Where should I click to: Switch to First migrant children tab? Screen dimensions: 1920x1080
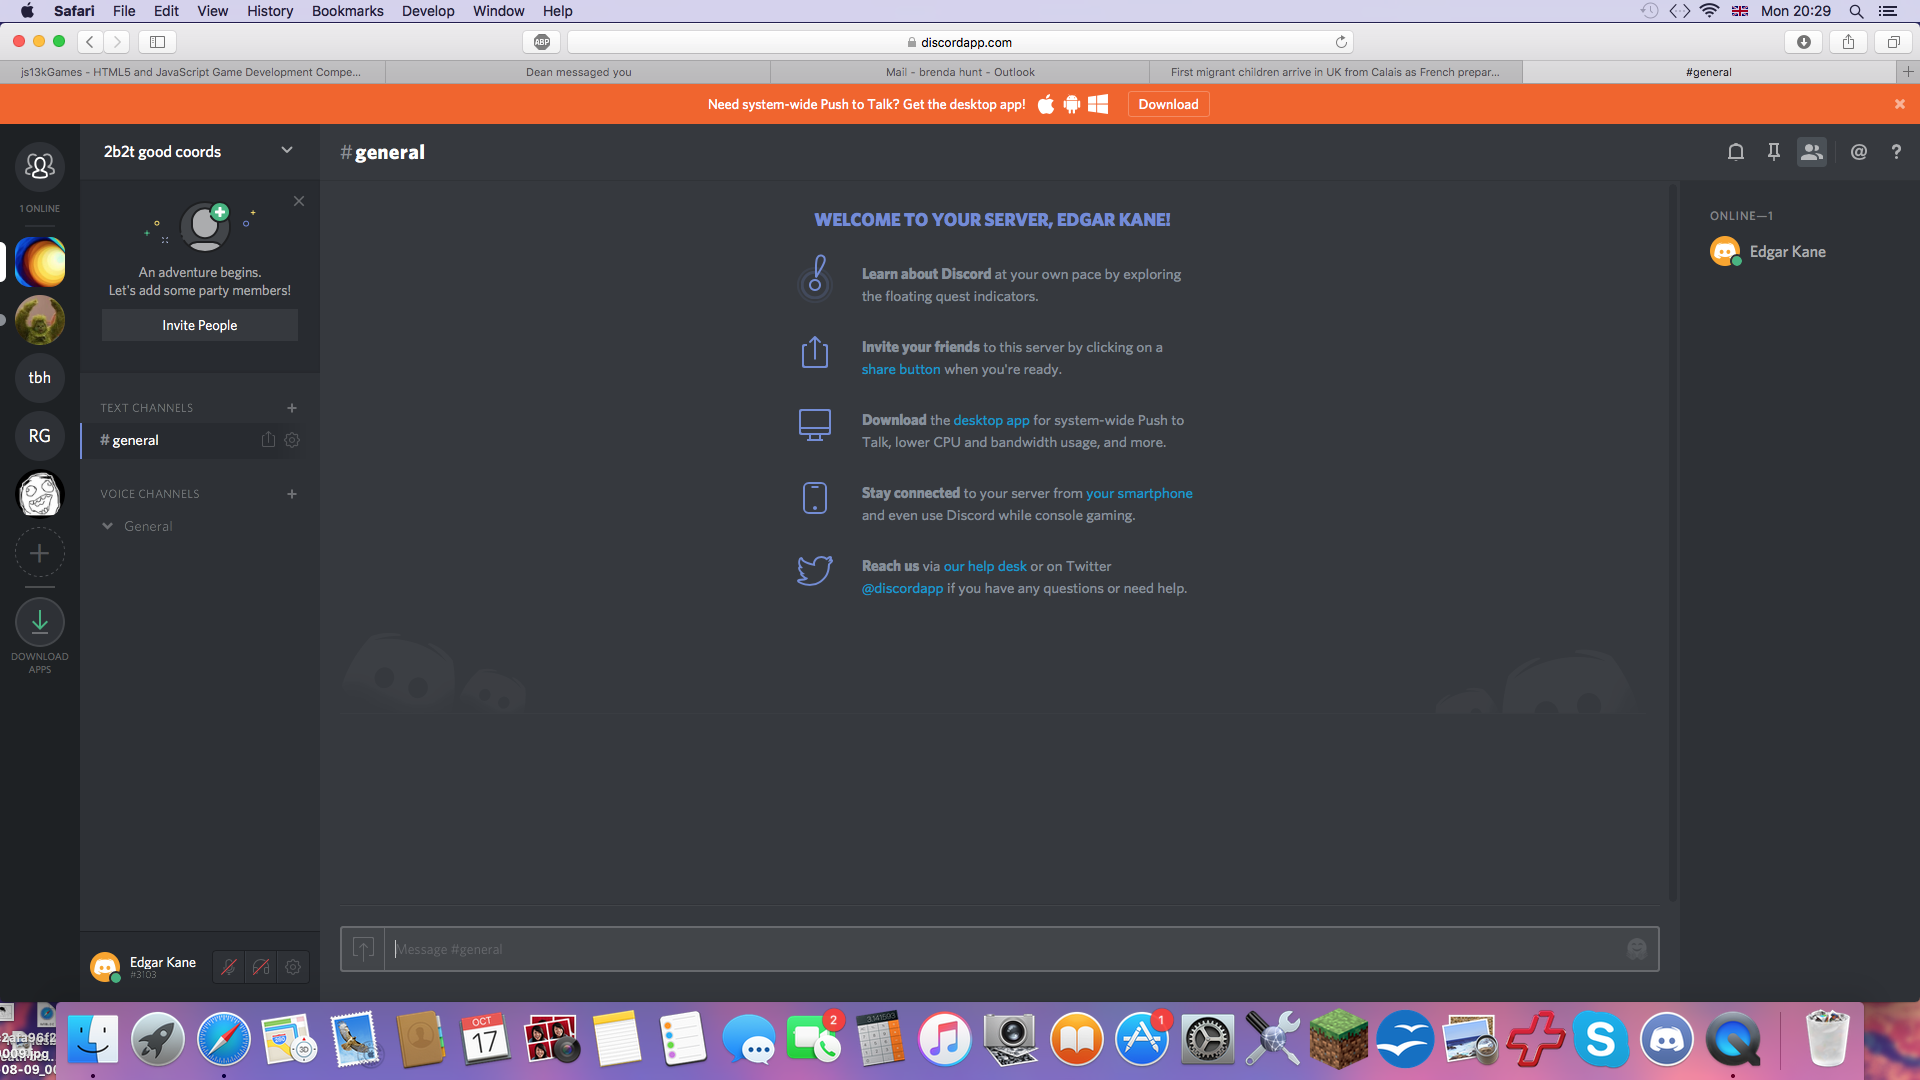pyautogui.click(x=1335, y=72)
